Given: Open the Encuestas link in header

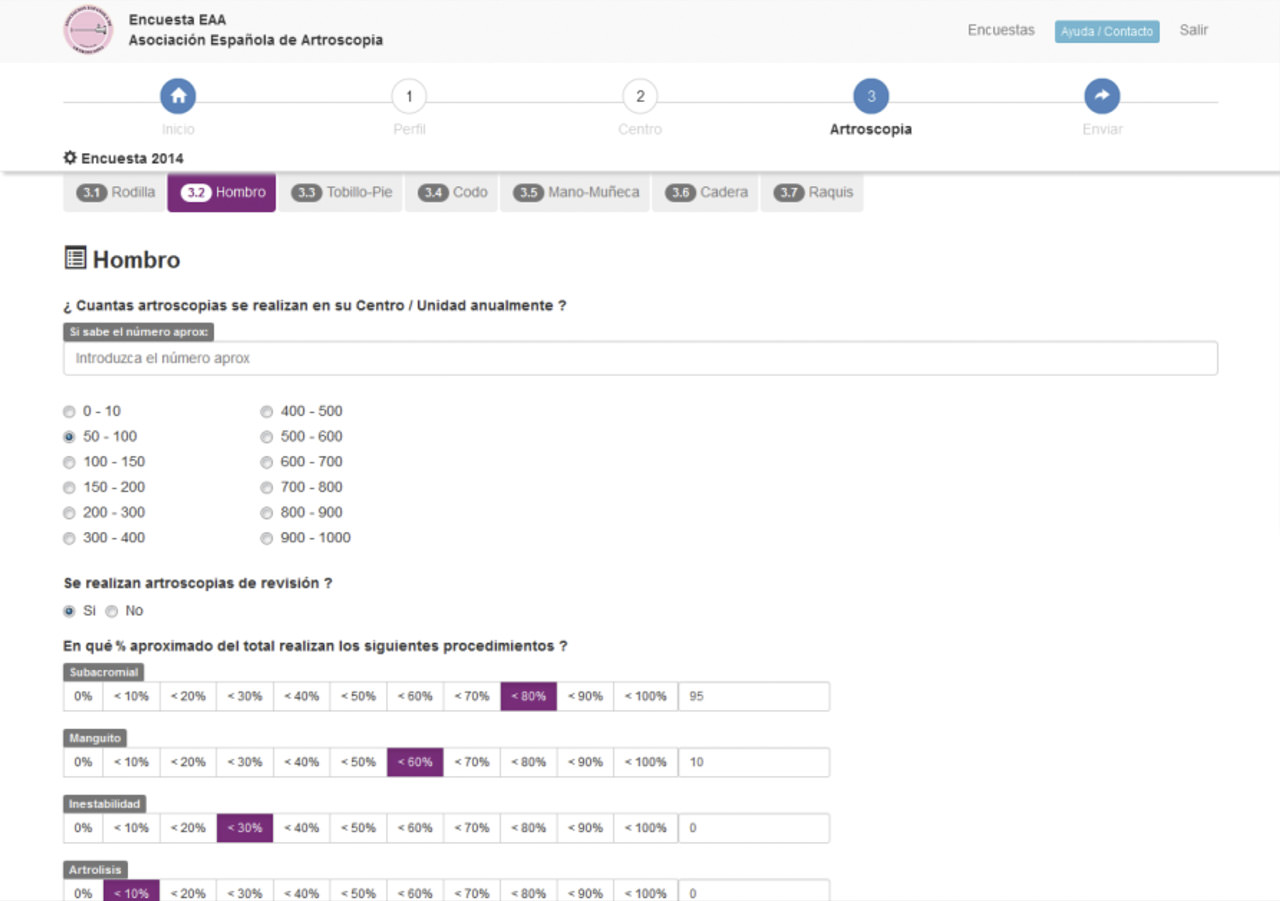Looking at the screenshot, I should pos(1000,30).
